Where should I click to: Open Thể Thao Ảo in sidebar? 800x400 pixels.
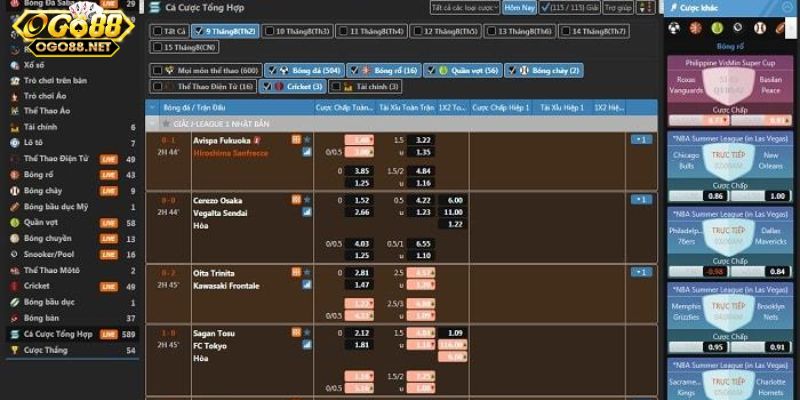[x=47, y=111]
